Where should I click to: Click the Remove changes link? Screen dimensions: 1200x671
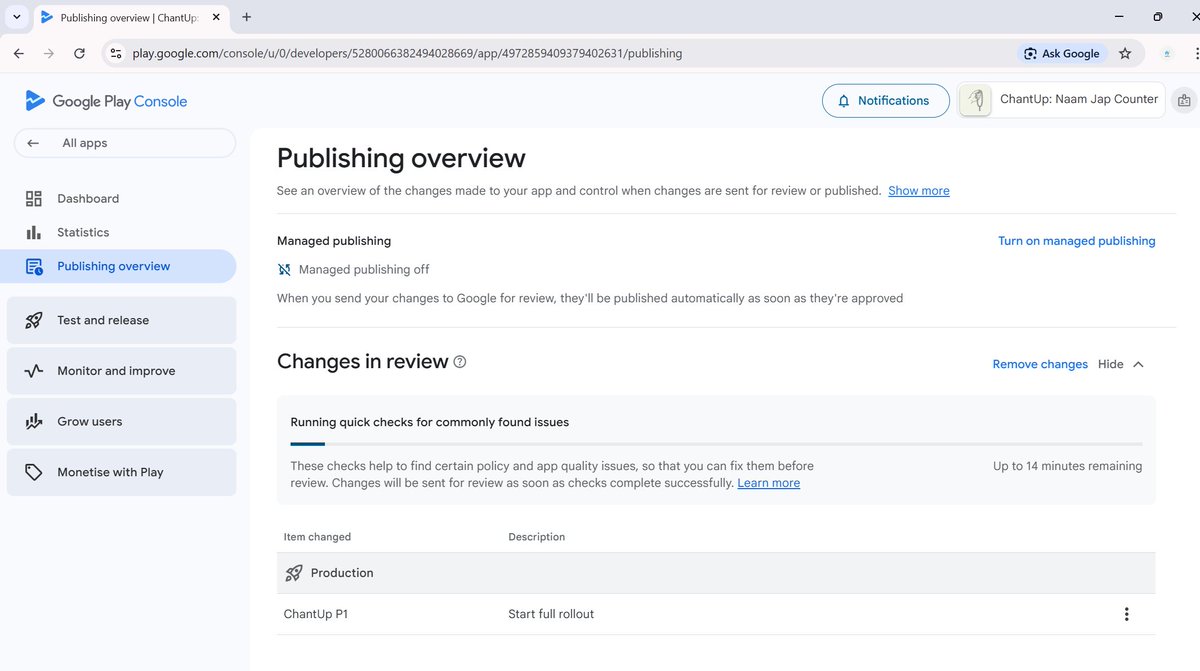pyautogui.click(x=1040, y=364)
